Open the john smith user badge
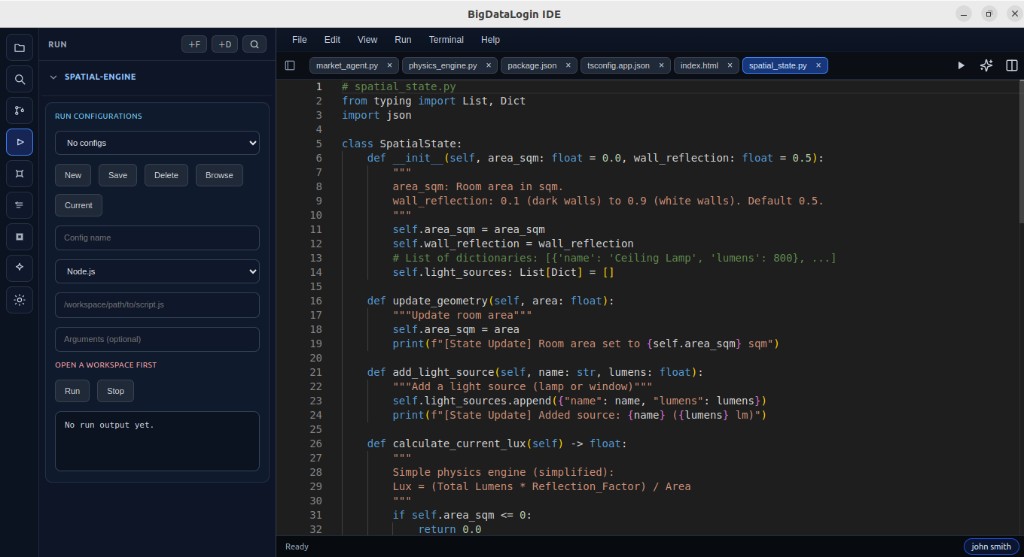The height and width of the screenshot is (557, 1024). (991, 547)
